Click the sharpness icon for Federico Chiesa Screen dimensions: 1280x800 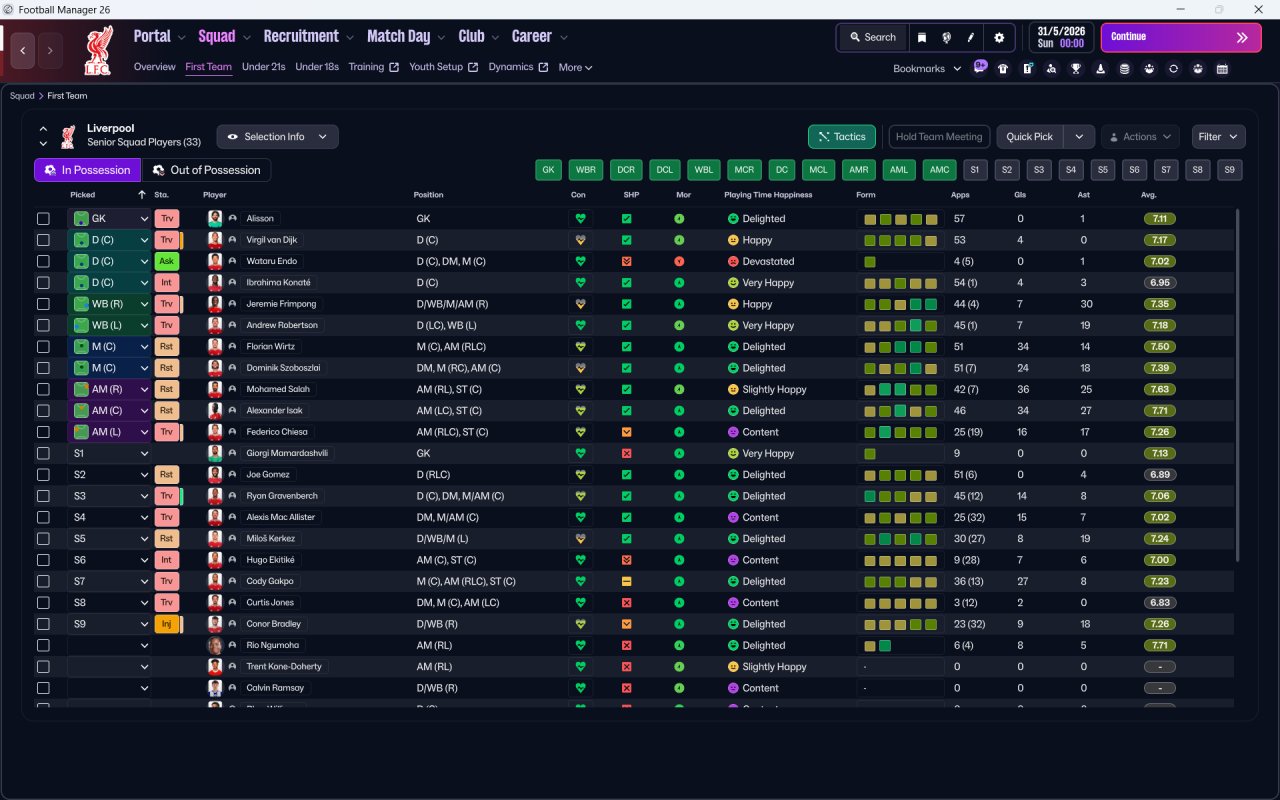626,432
